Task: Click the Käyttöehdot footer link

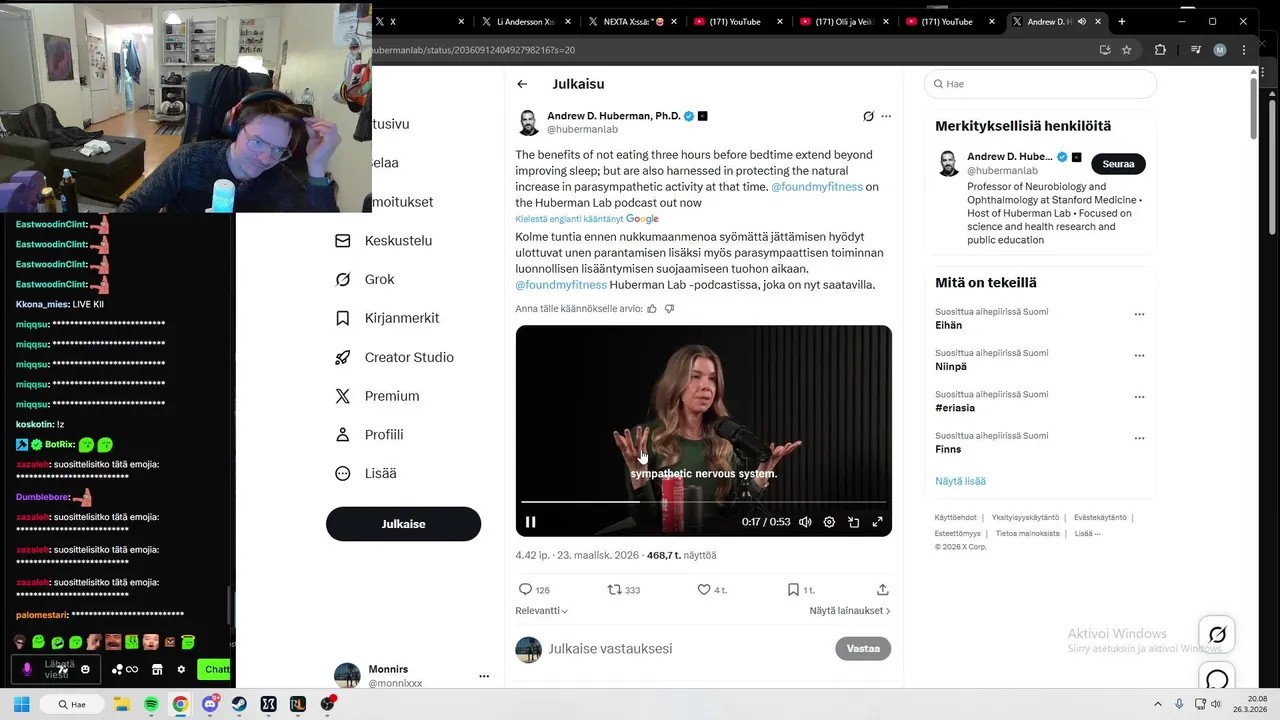Action: 955,517
